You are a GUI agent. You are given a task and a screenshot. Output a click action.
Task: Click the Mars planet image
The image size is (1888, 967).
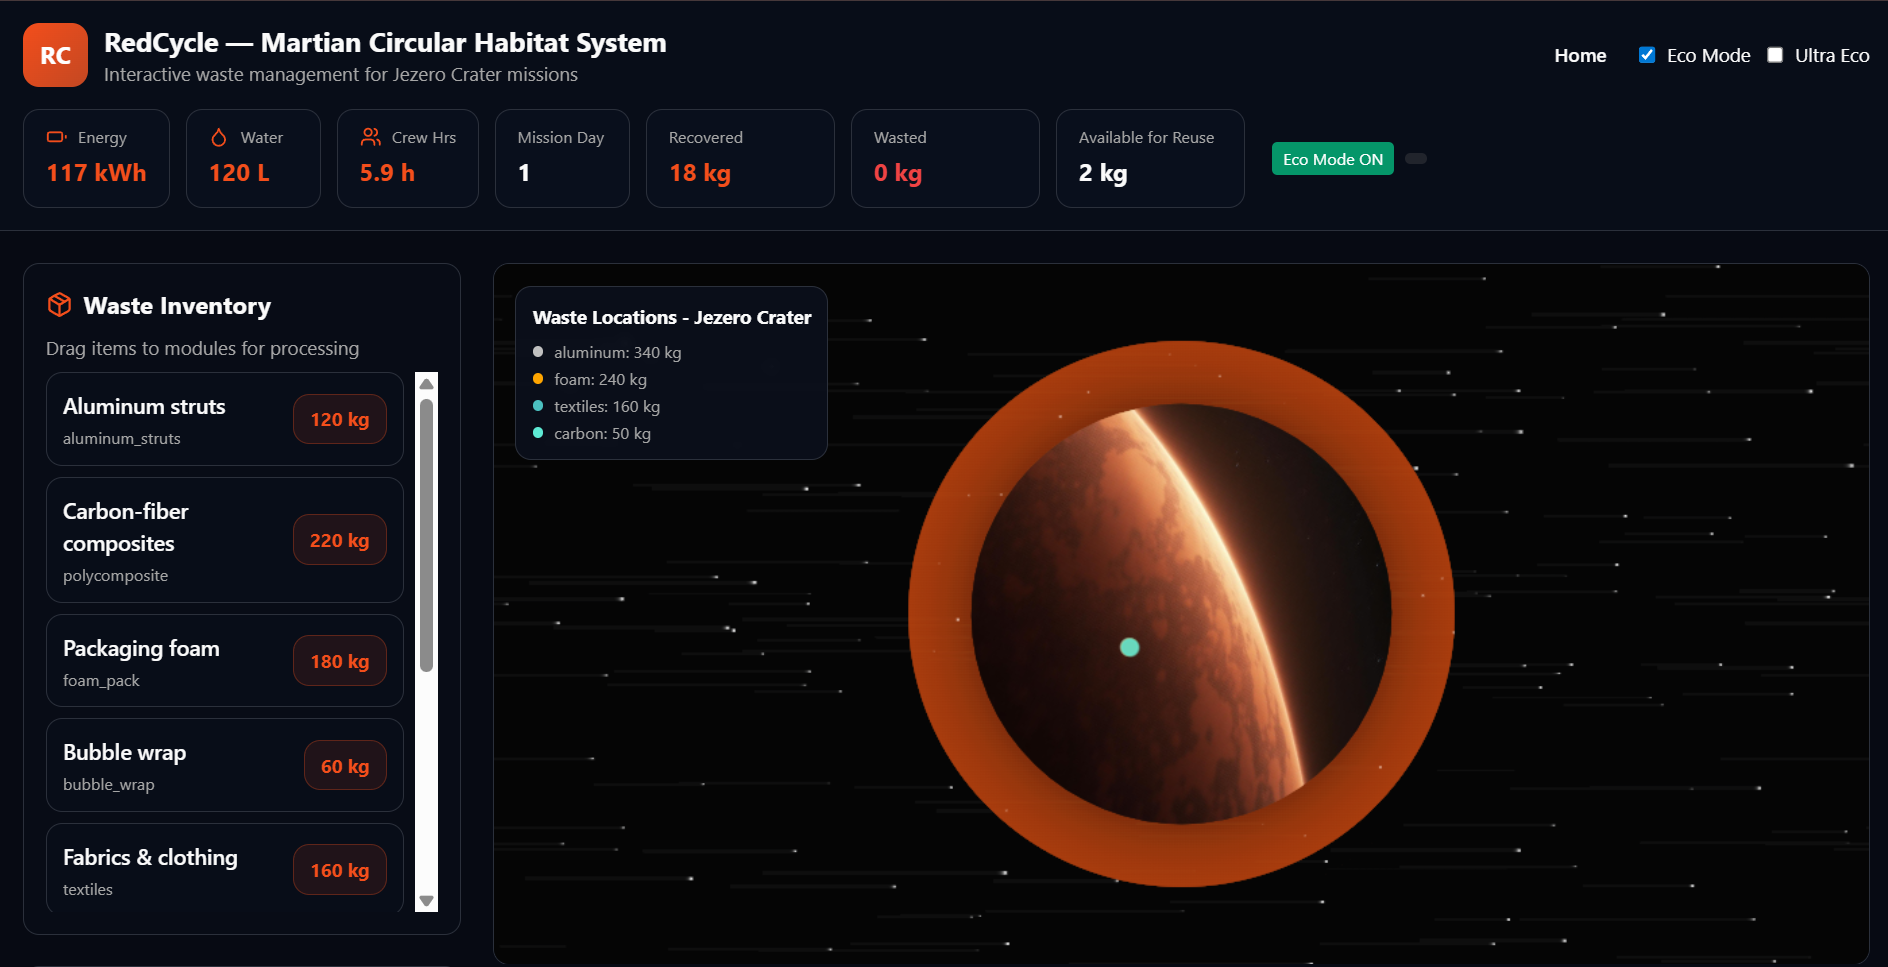[1181, 613]
